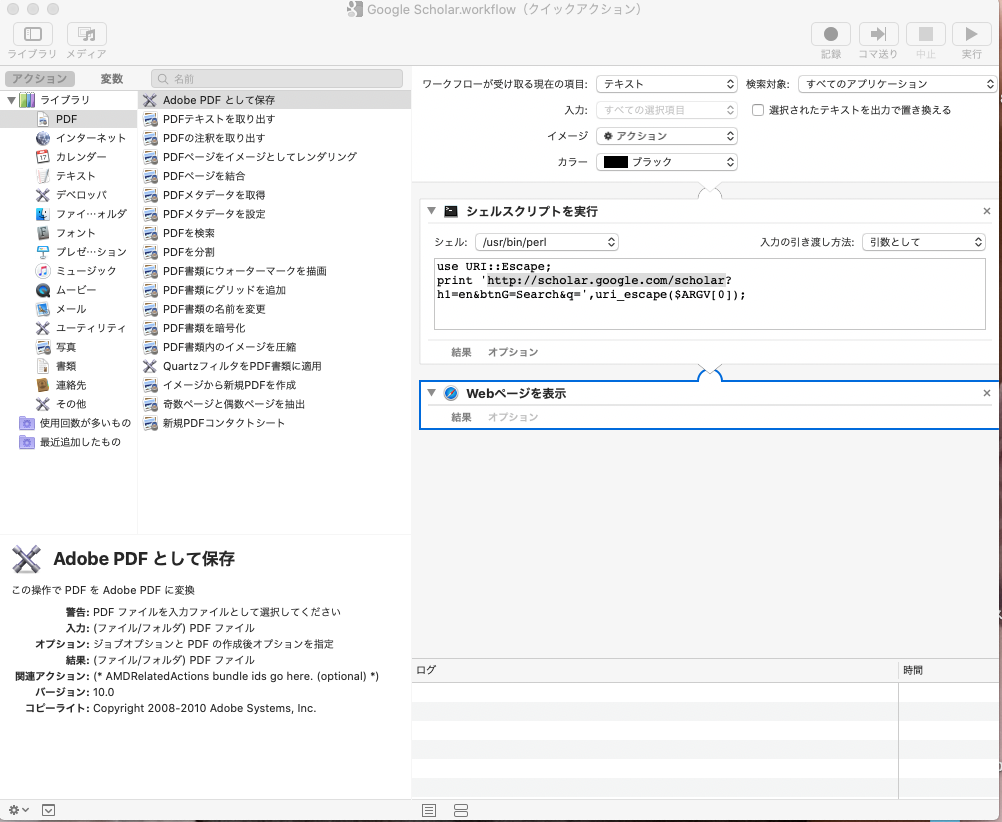Show 結果 of the Webページを表示 action
This screenshot has height=822, width=1002.
pos(461,417)
